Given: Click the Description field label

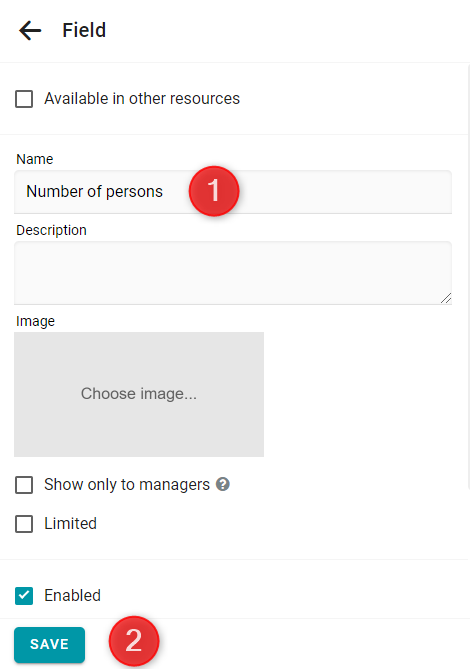Looking at the screenshot, I should tap(52, 230).
